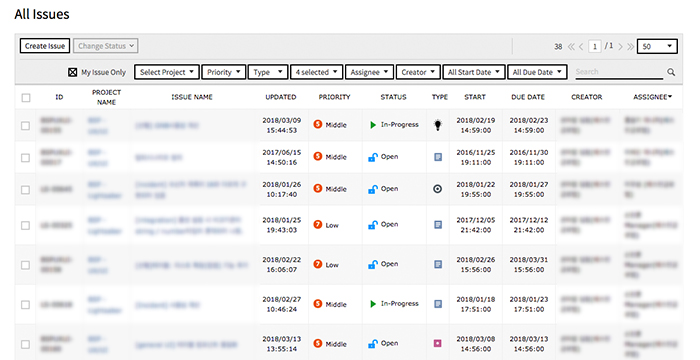Click Middle priority icon in 2018/03/09 row
The image size is (700, 360).
pyautogui.click(x=317, y=124)
